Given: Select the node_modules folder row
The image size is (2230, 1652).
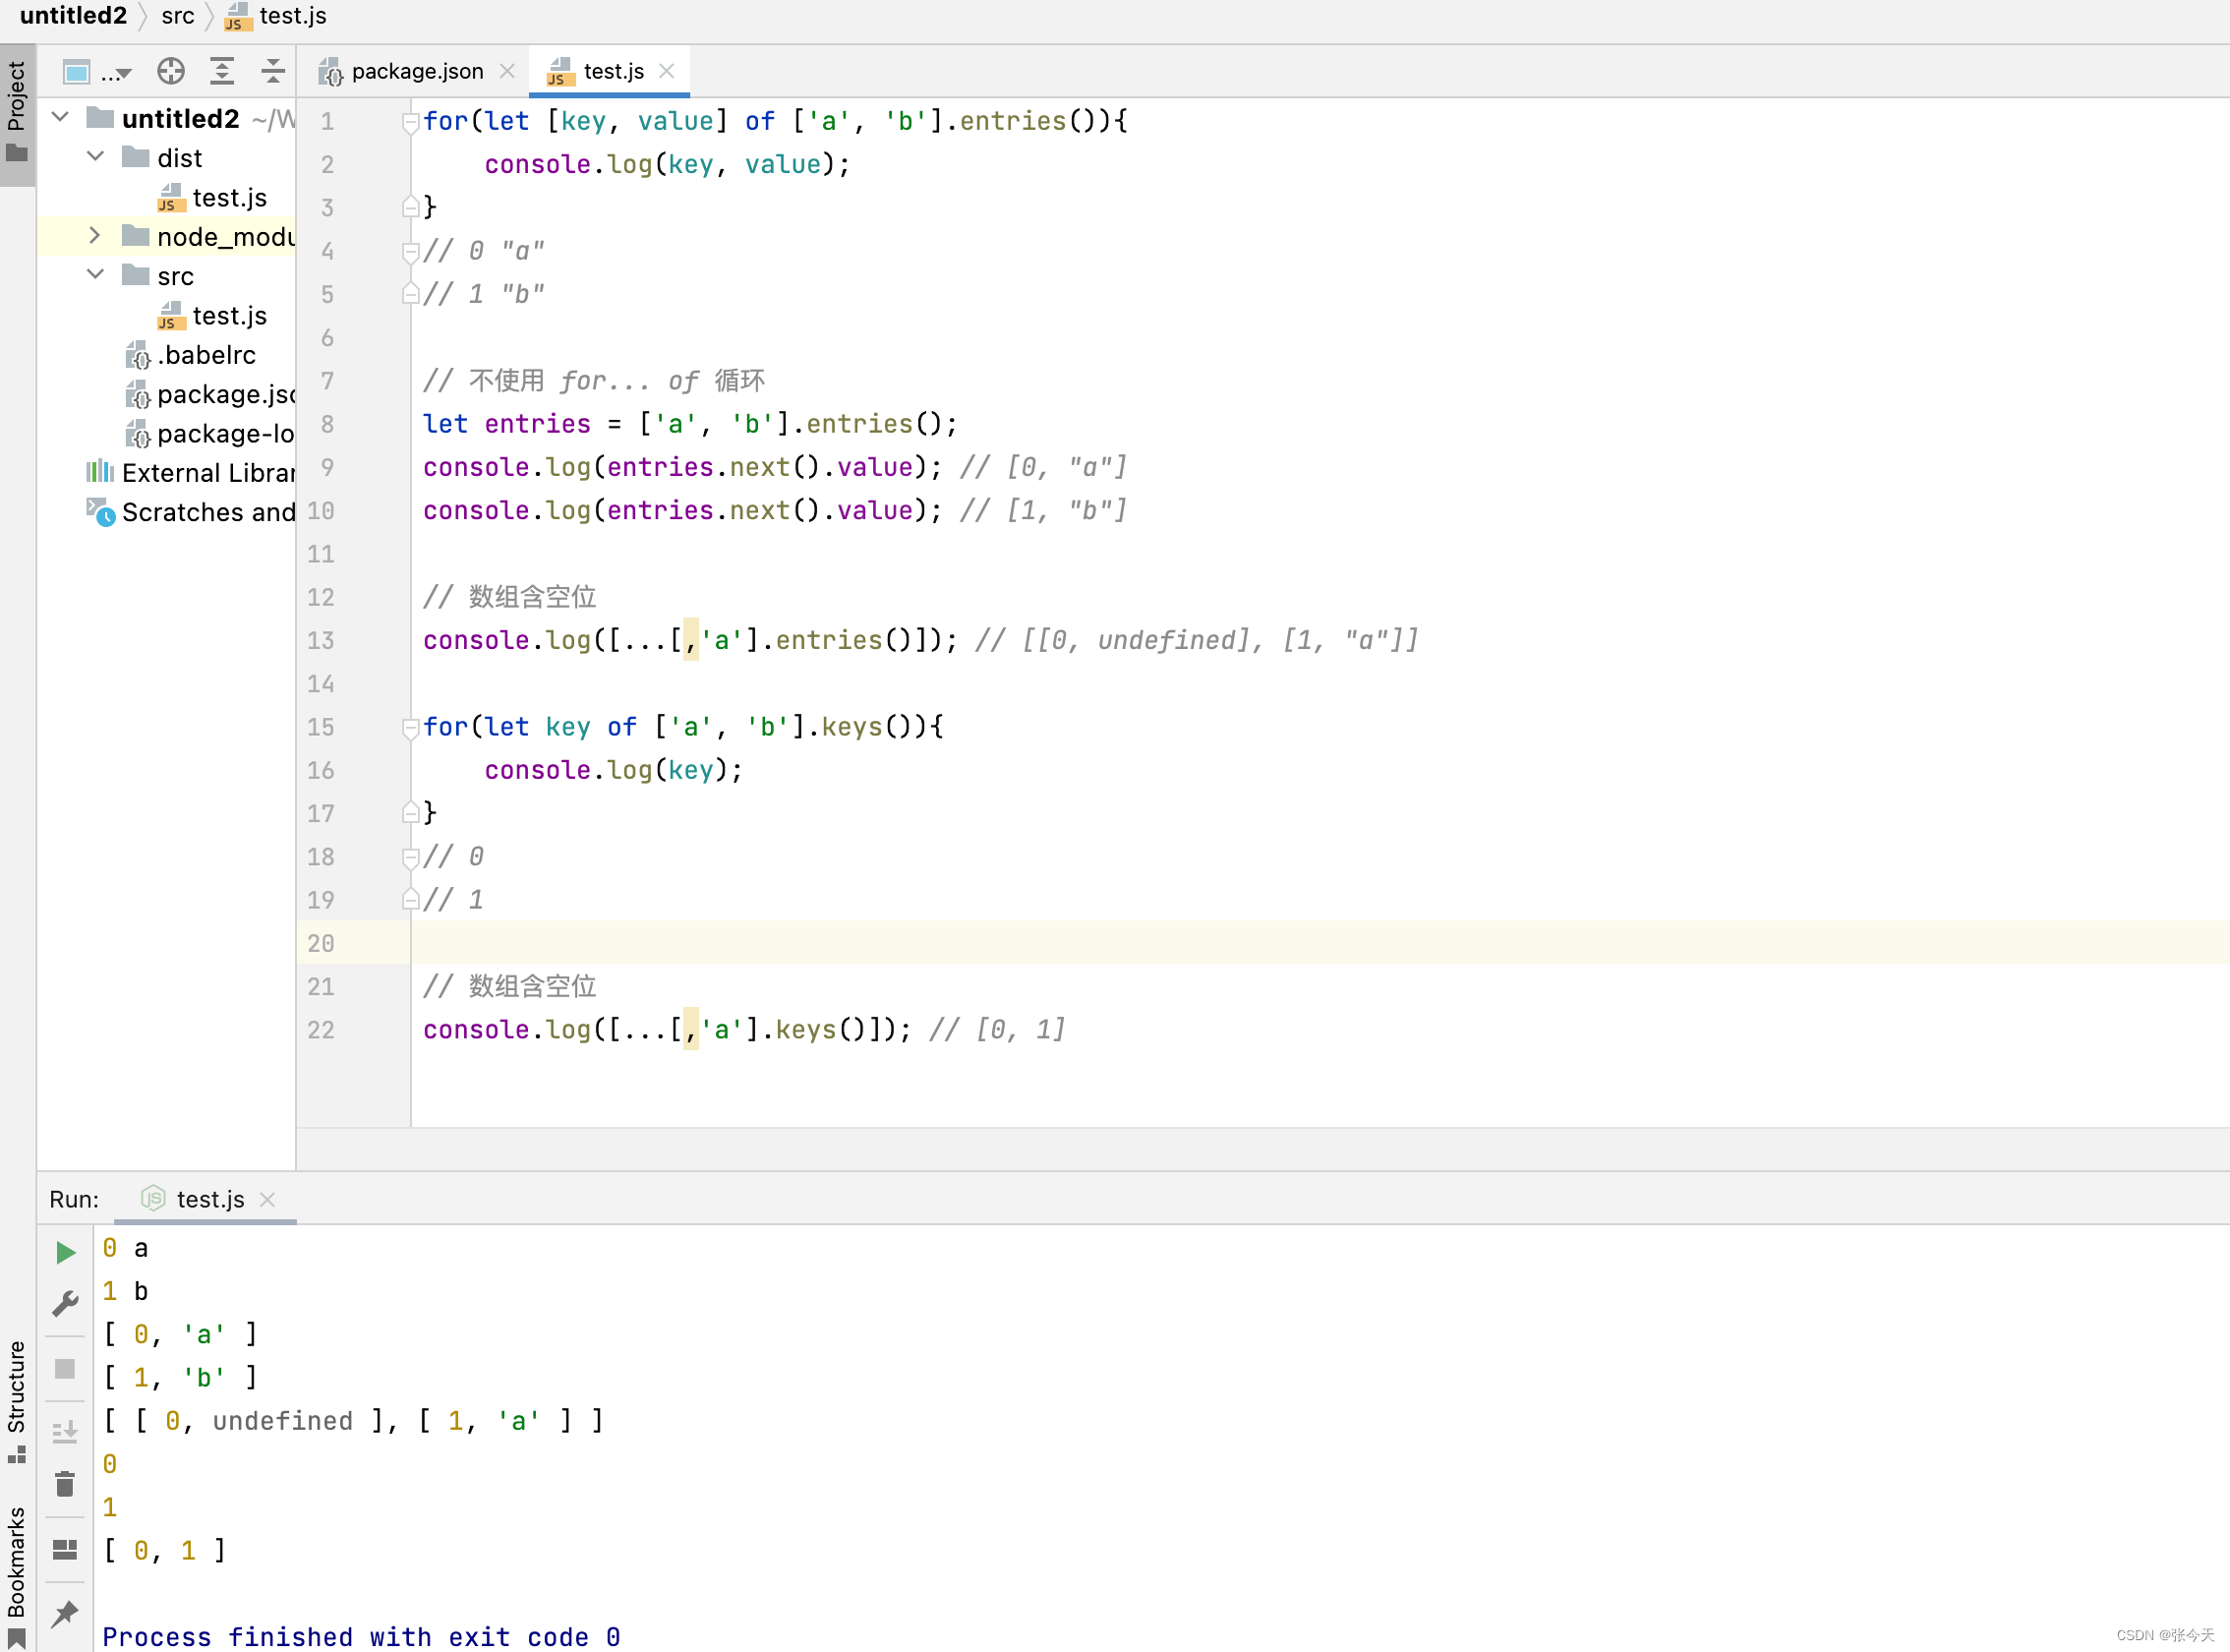Looking at the screenshot, I should pyautogui.click(x=166, y=236).
